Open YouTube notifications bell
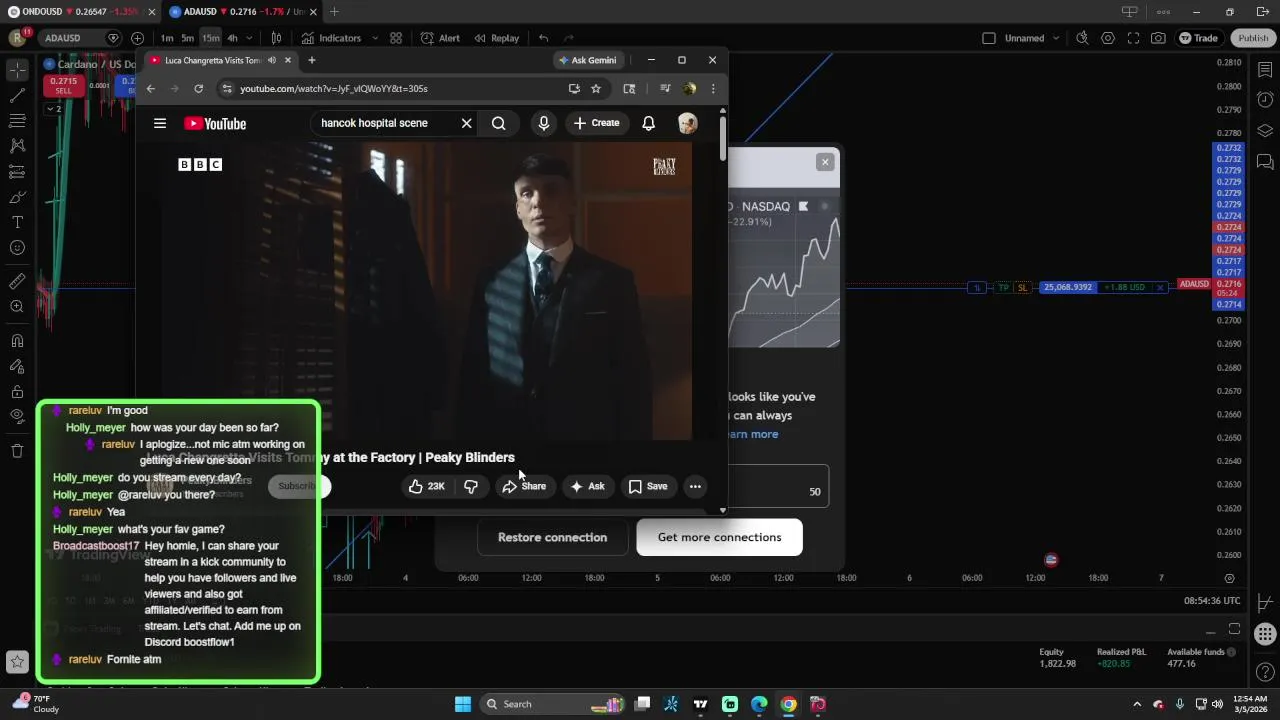This screenshot has height=720, width=1280. point(648,123)
